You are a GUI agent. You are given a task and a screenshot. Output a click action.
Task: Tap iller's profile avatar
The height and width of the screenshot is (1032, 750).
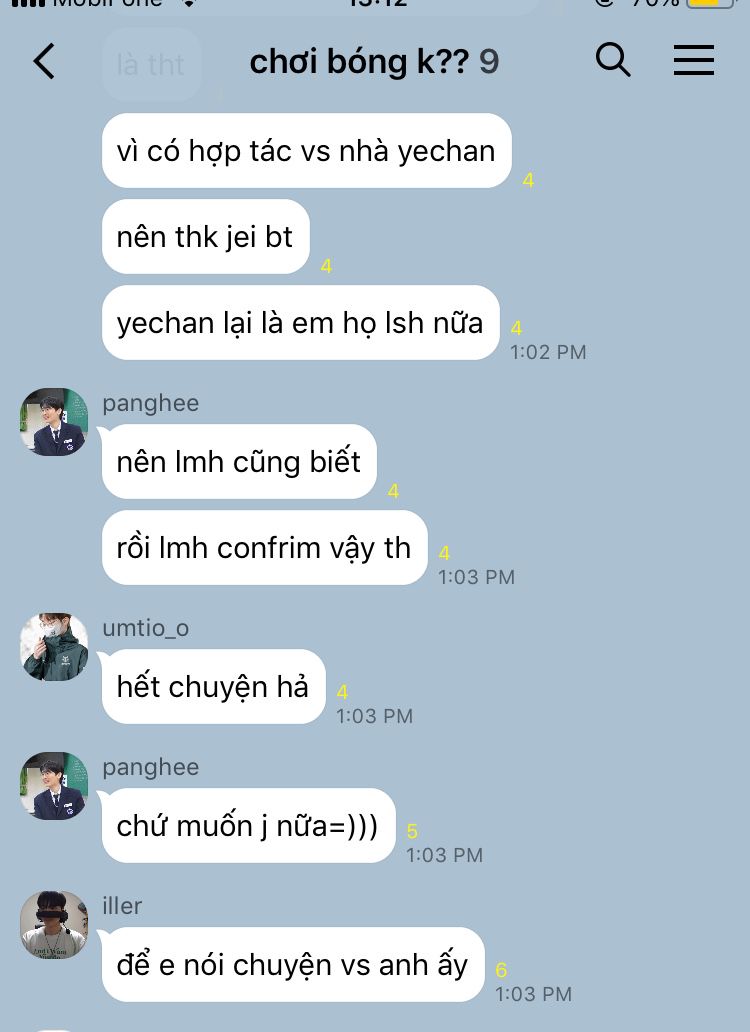(54, 925)
